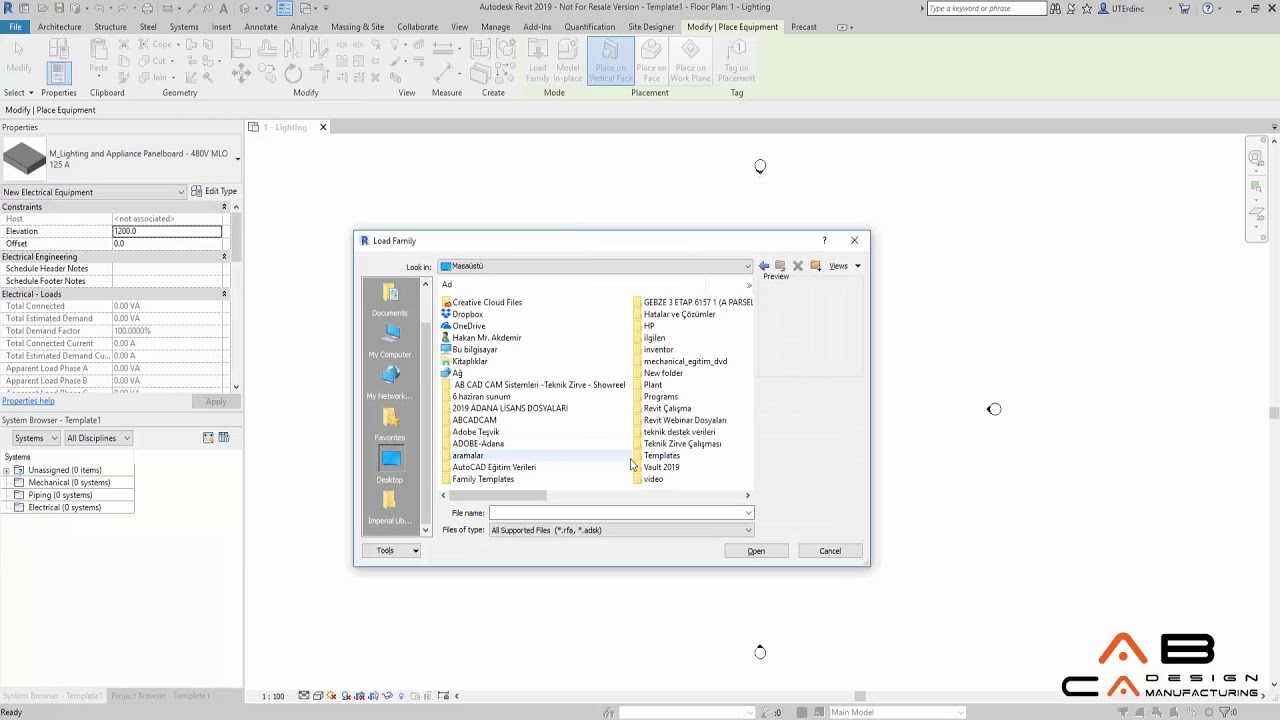The width and height of the screenshot is (1280, 720).
Task: Click the print icon in quick access toolbar
Action: pos(147,8)
